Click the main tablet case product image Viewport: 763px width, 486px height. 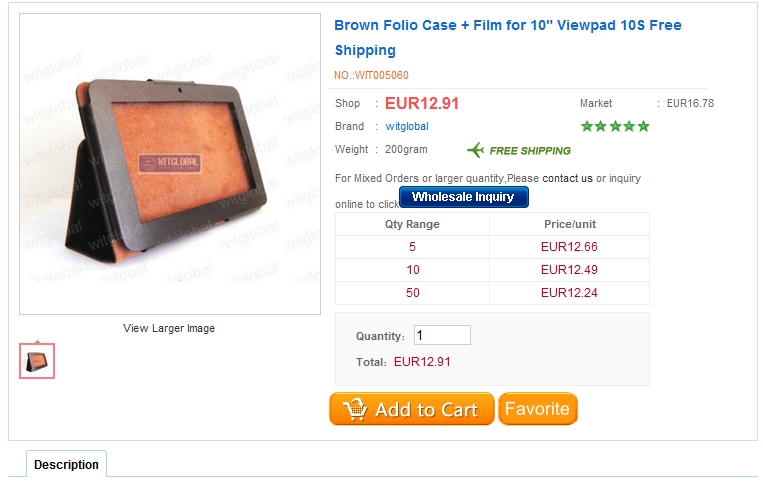tap(169, 165)
